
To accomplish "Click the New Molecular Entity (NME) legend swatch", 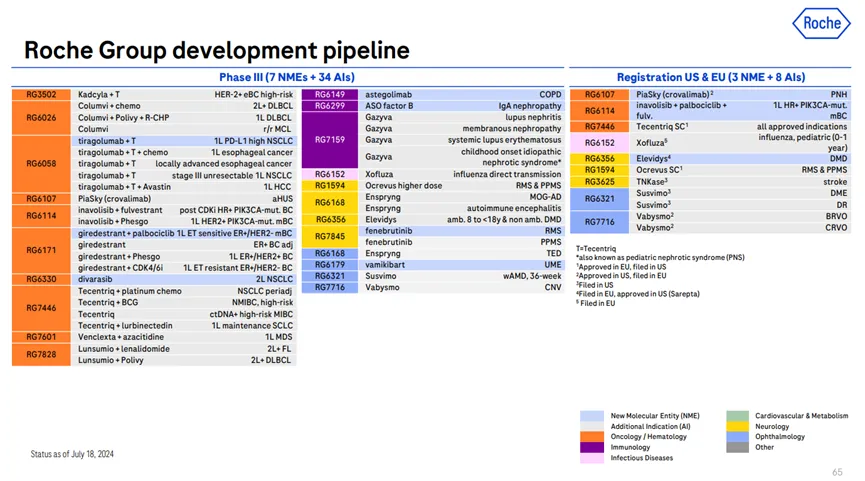I will click(x=592, y=415).
